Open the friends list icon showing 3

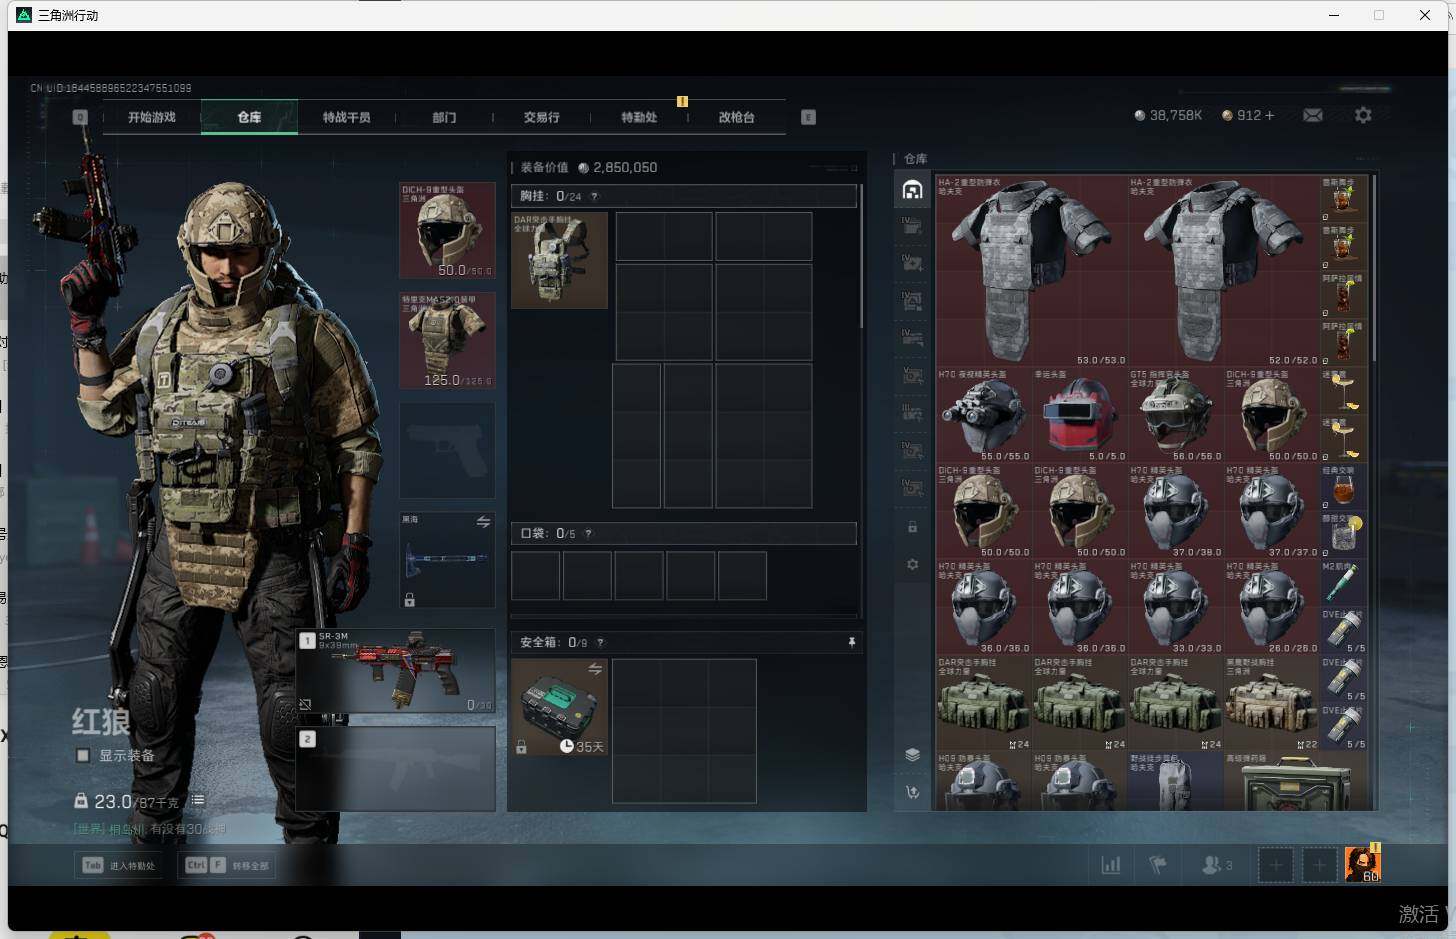pyautogui.click(x=1216, y=865)
